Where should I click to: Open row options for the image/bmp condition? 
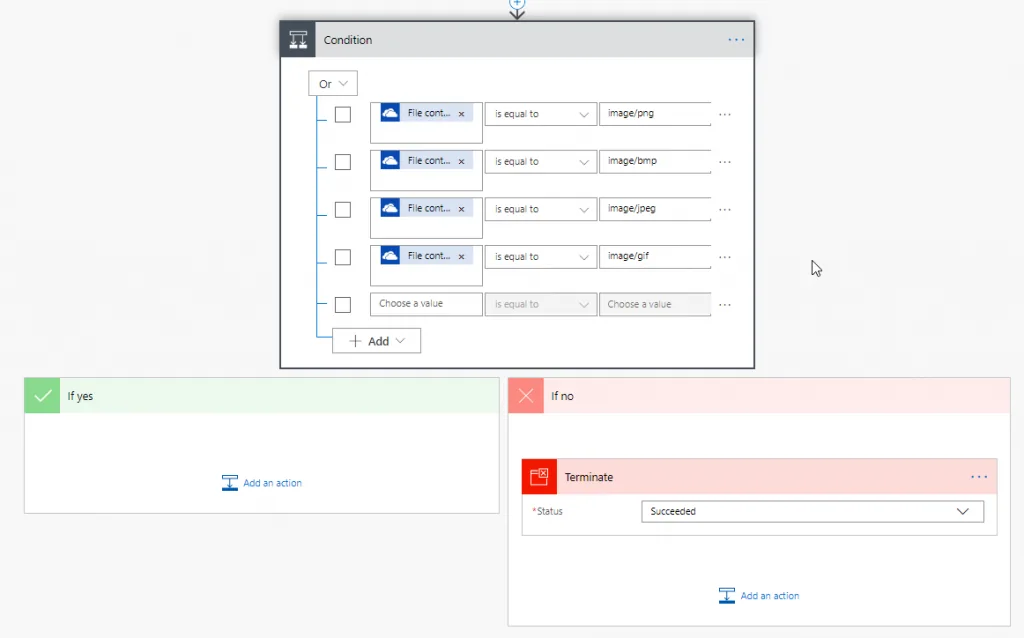coord(725,162)
